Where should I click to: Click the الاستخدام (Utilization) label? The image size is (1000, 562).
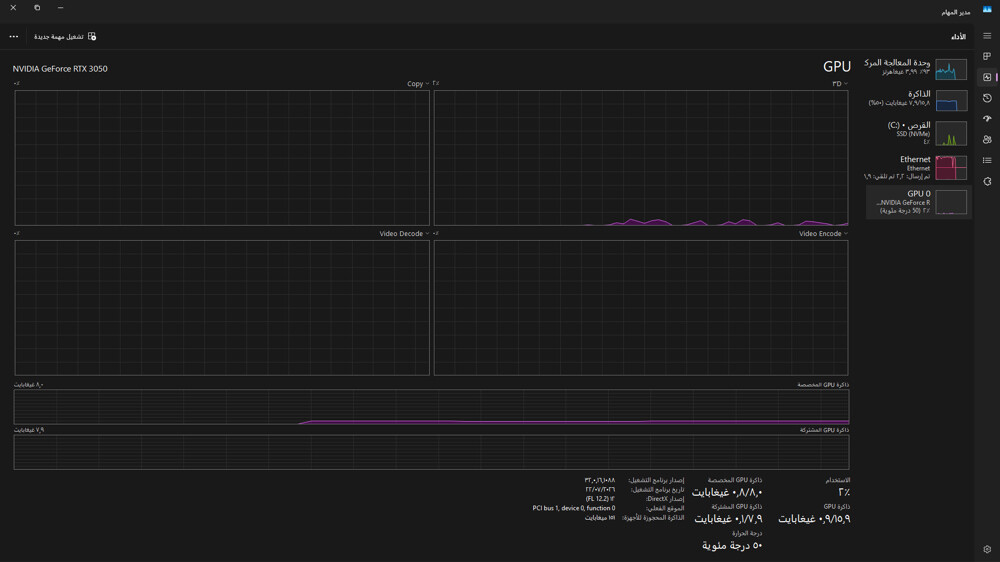click(x=837, y=480)
